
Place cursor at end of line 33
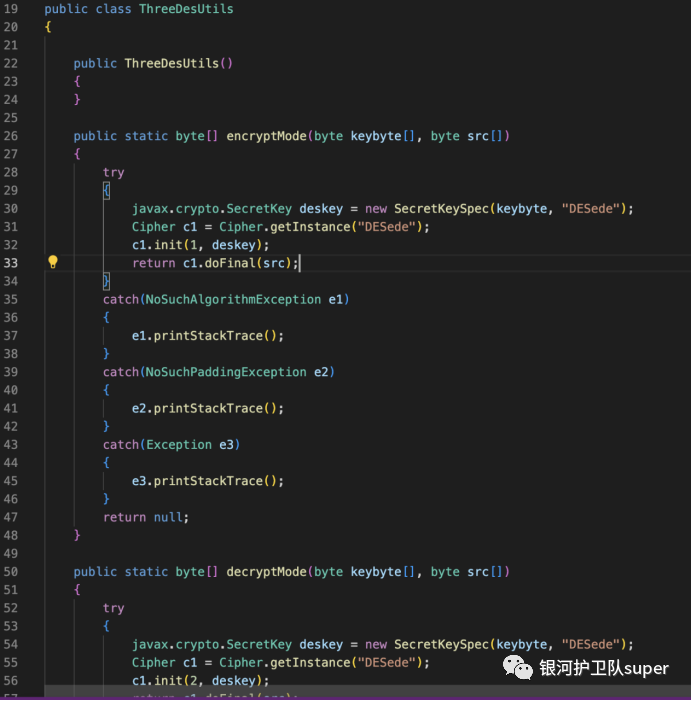(300, 263)
